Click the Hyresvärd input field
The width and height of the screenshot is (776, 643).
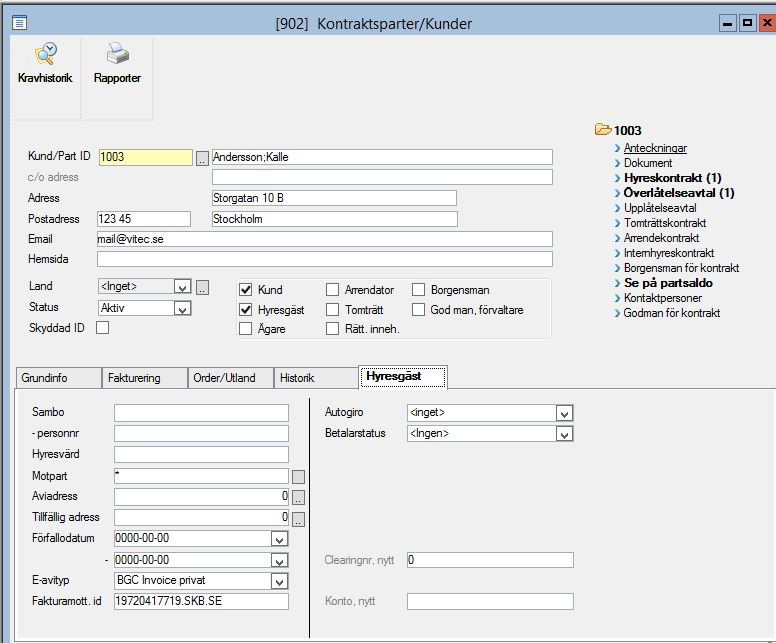201,454
